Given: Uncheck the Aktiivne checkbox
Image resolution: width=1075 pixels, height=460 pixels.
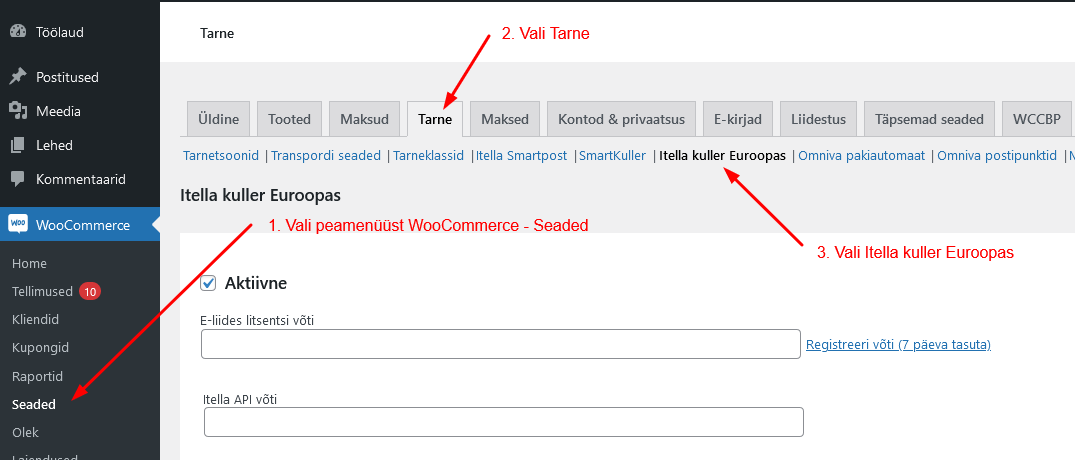Looking at the screenshot, I should (209, 283).
